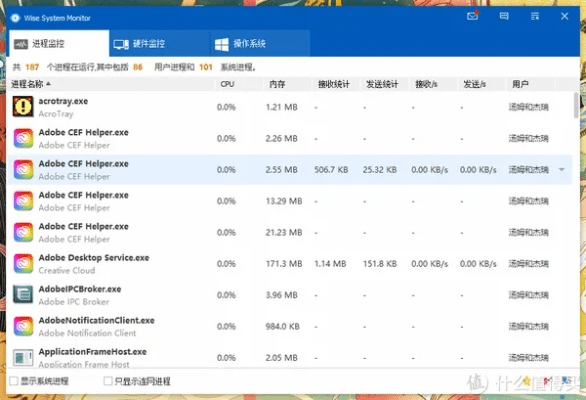
Task: Switch to the 硬件监控 tab
Action: (159, 44)
